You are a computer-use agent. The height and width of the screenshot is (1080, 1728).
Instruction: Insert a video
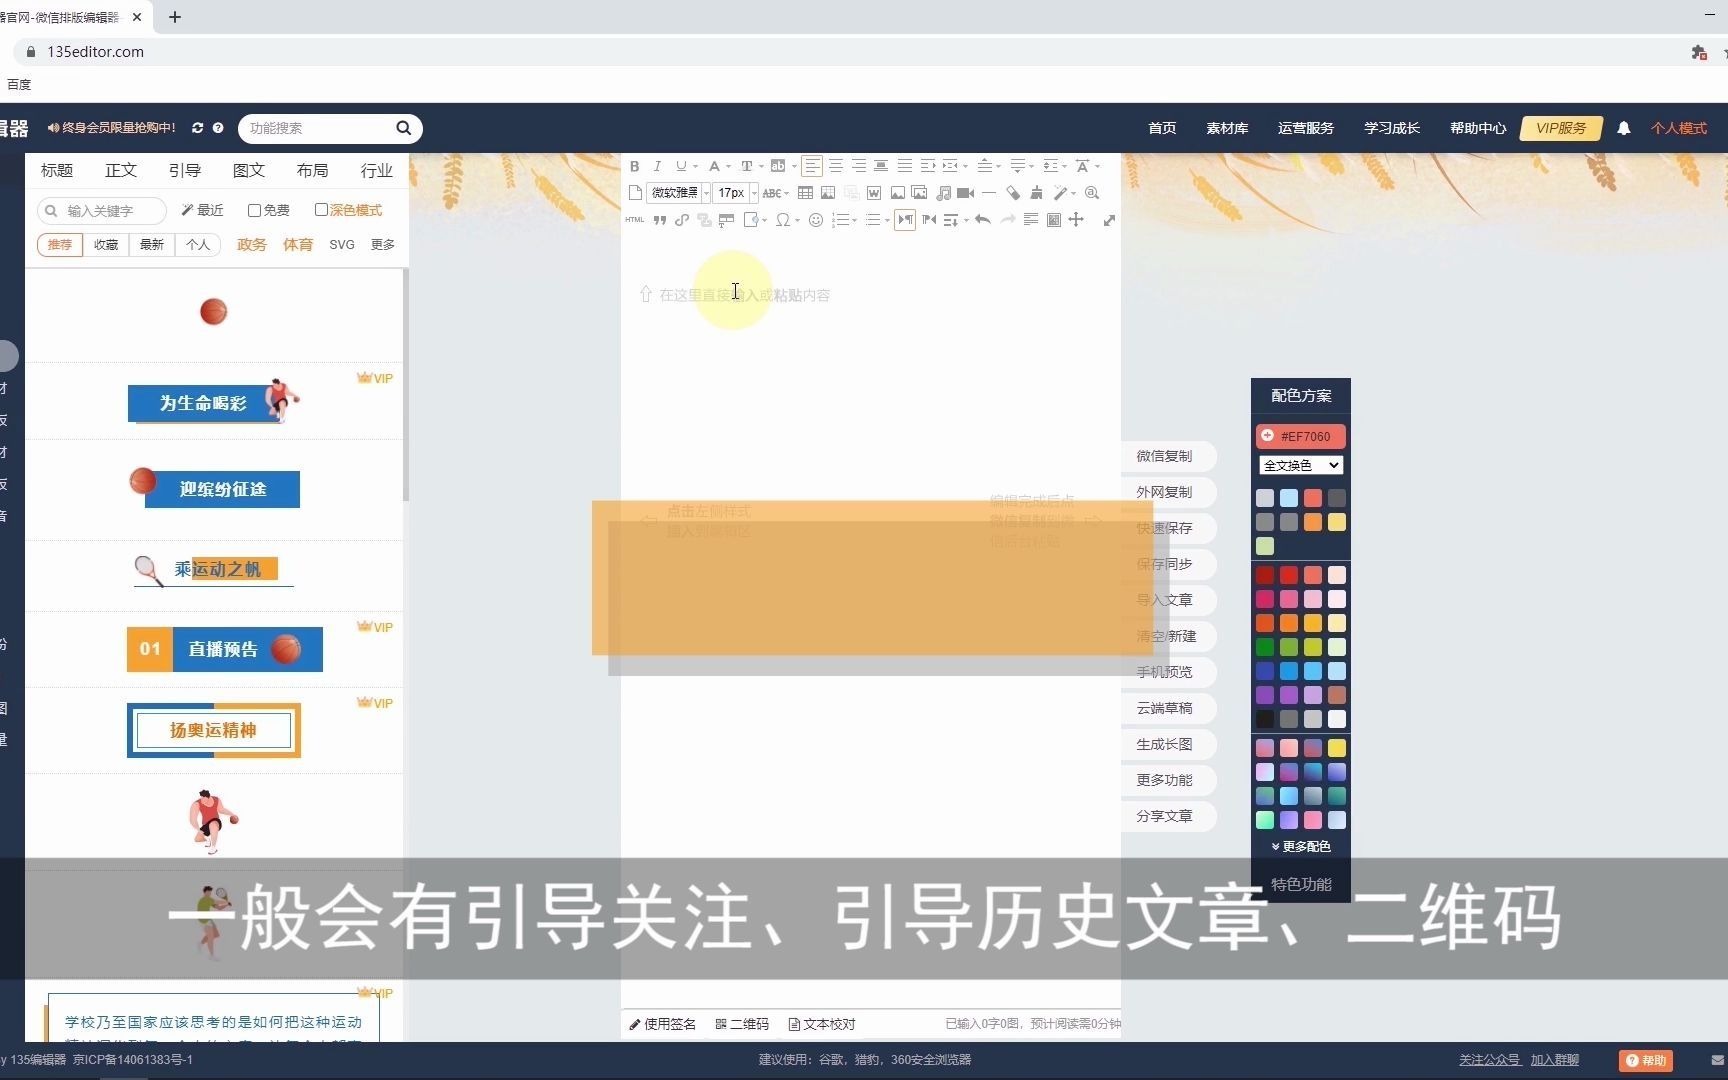pyautogui.click(x=965, y=193)
